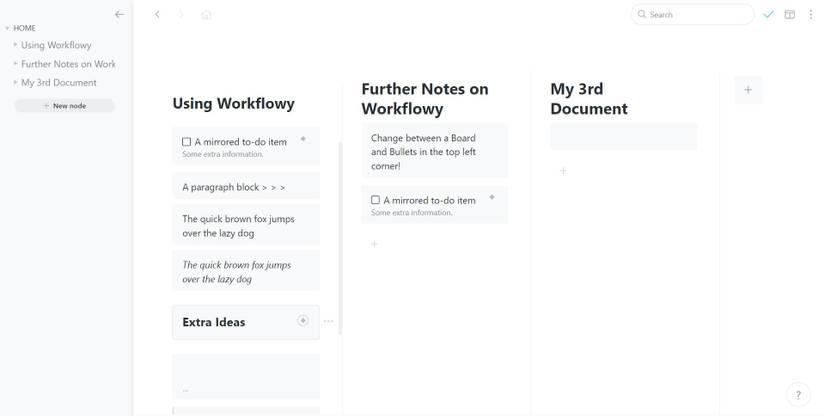The height and width of the screenshot is (416, 825).
Task: Open the three-dot options menu top right
Action: point(810,15)
